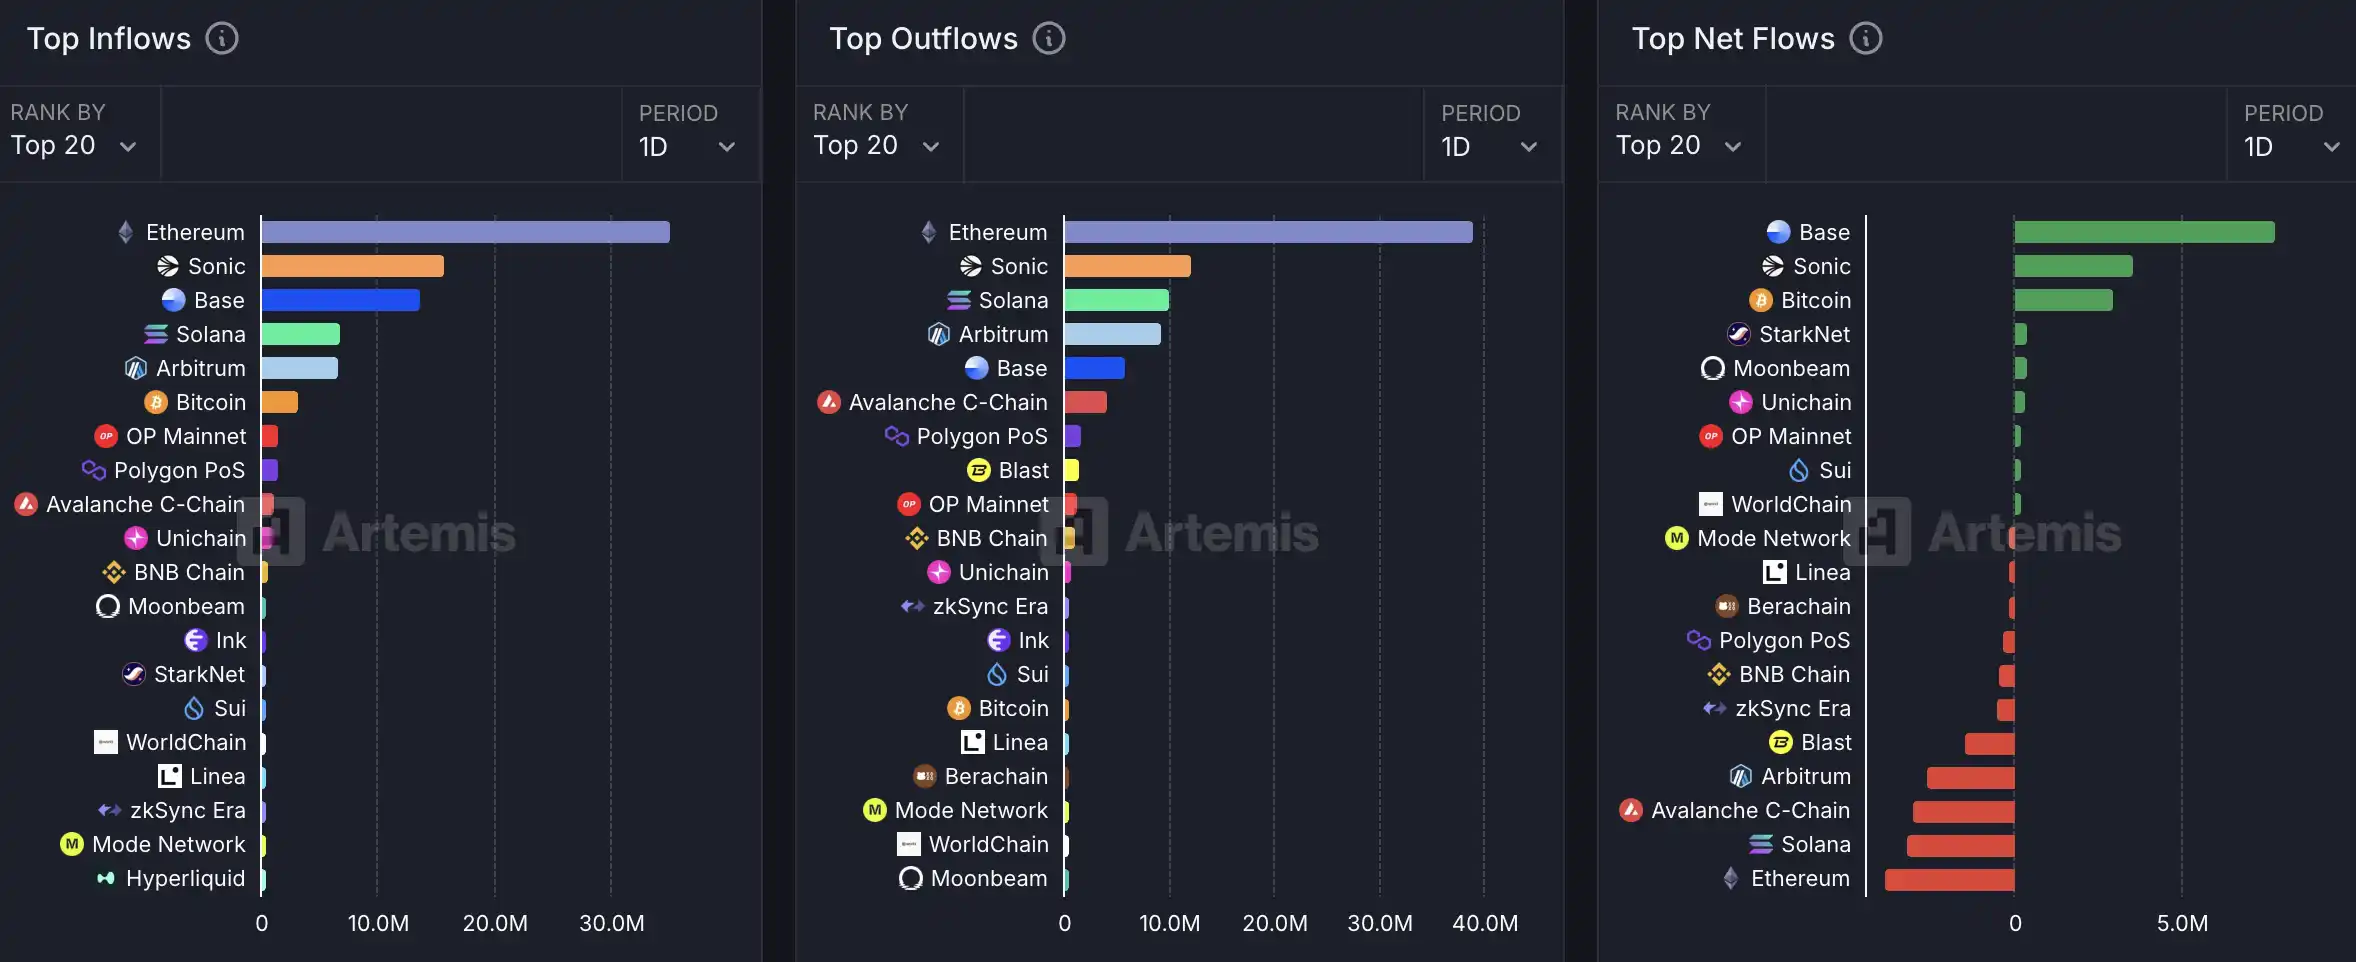Click OP Mainnet label in Top Net Flows
2356x962 pixels.
point(1791,436)
